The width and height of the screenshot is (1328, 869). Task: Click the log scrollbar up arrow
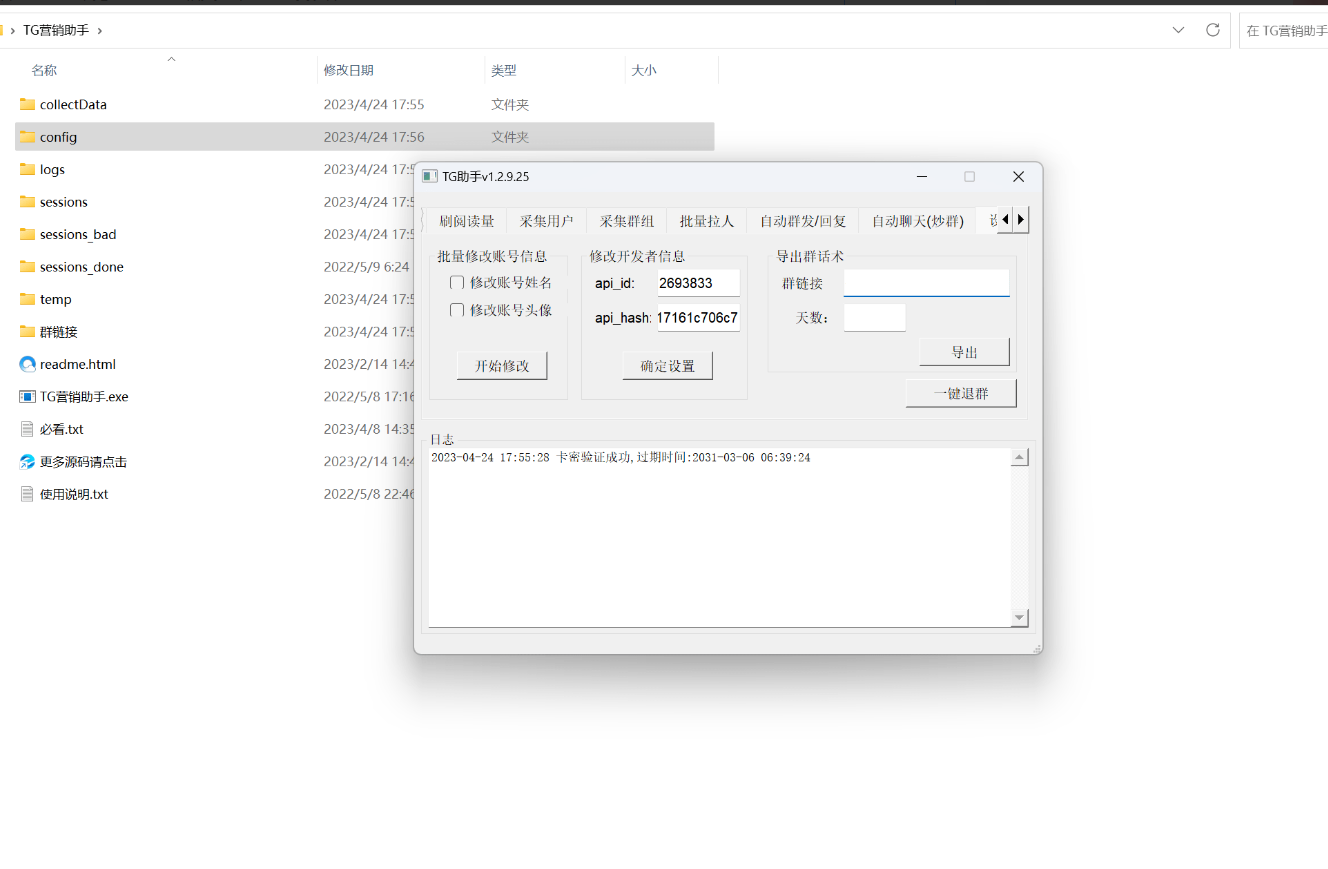click(x=1019, y=458)
